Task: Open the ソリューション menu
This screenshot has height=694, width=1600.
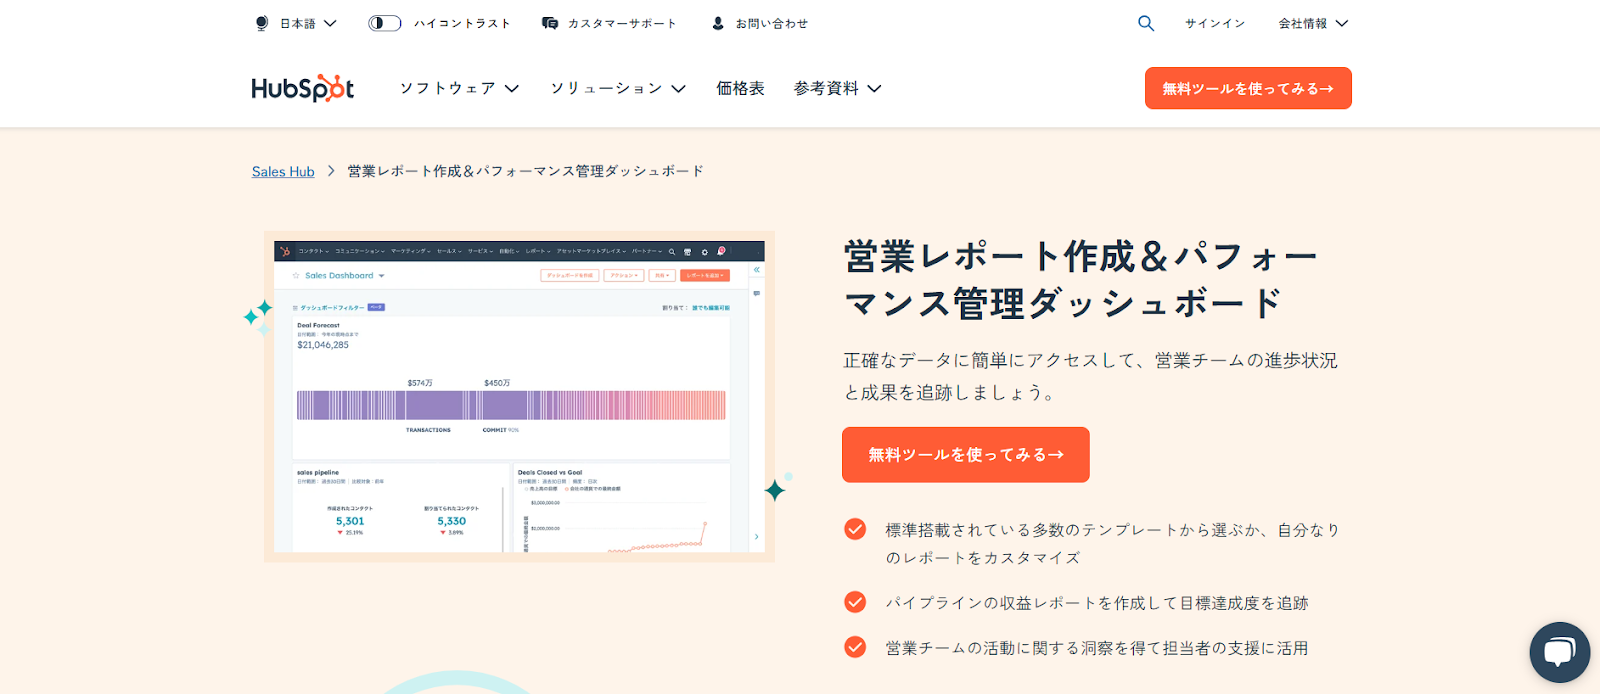Action: pyautogui.click(x=618, y=88)
